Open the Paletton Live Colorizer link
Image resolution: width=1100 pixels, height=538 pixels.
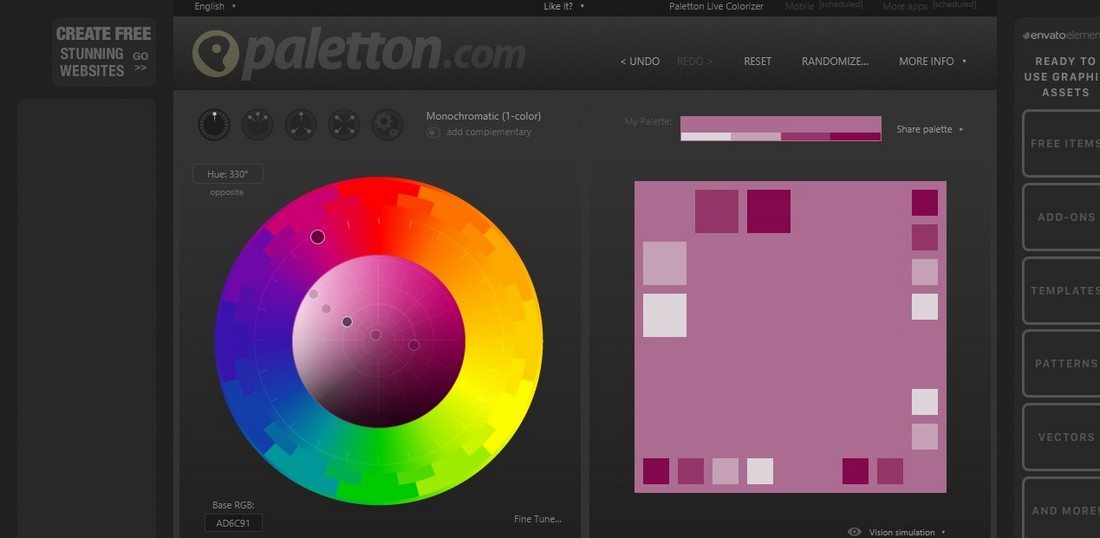716,6
